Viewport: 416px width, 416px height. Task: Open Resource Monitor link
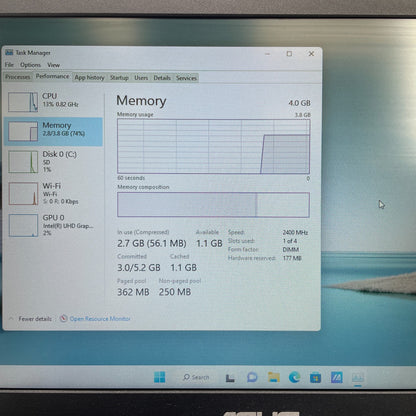pos(100,319)
